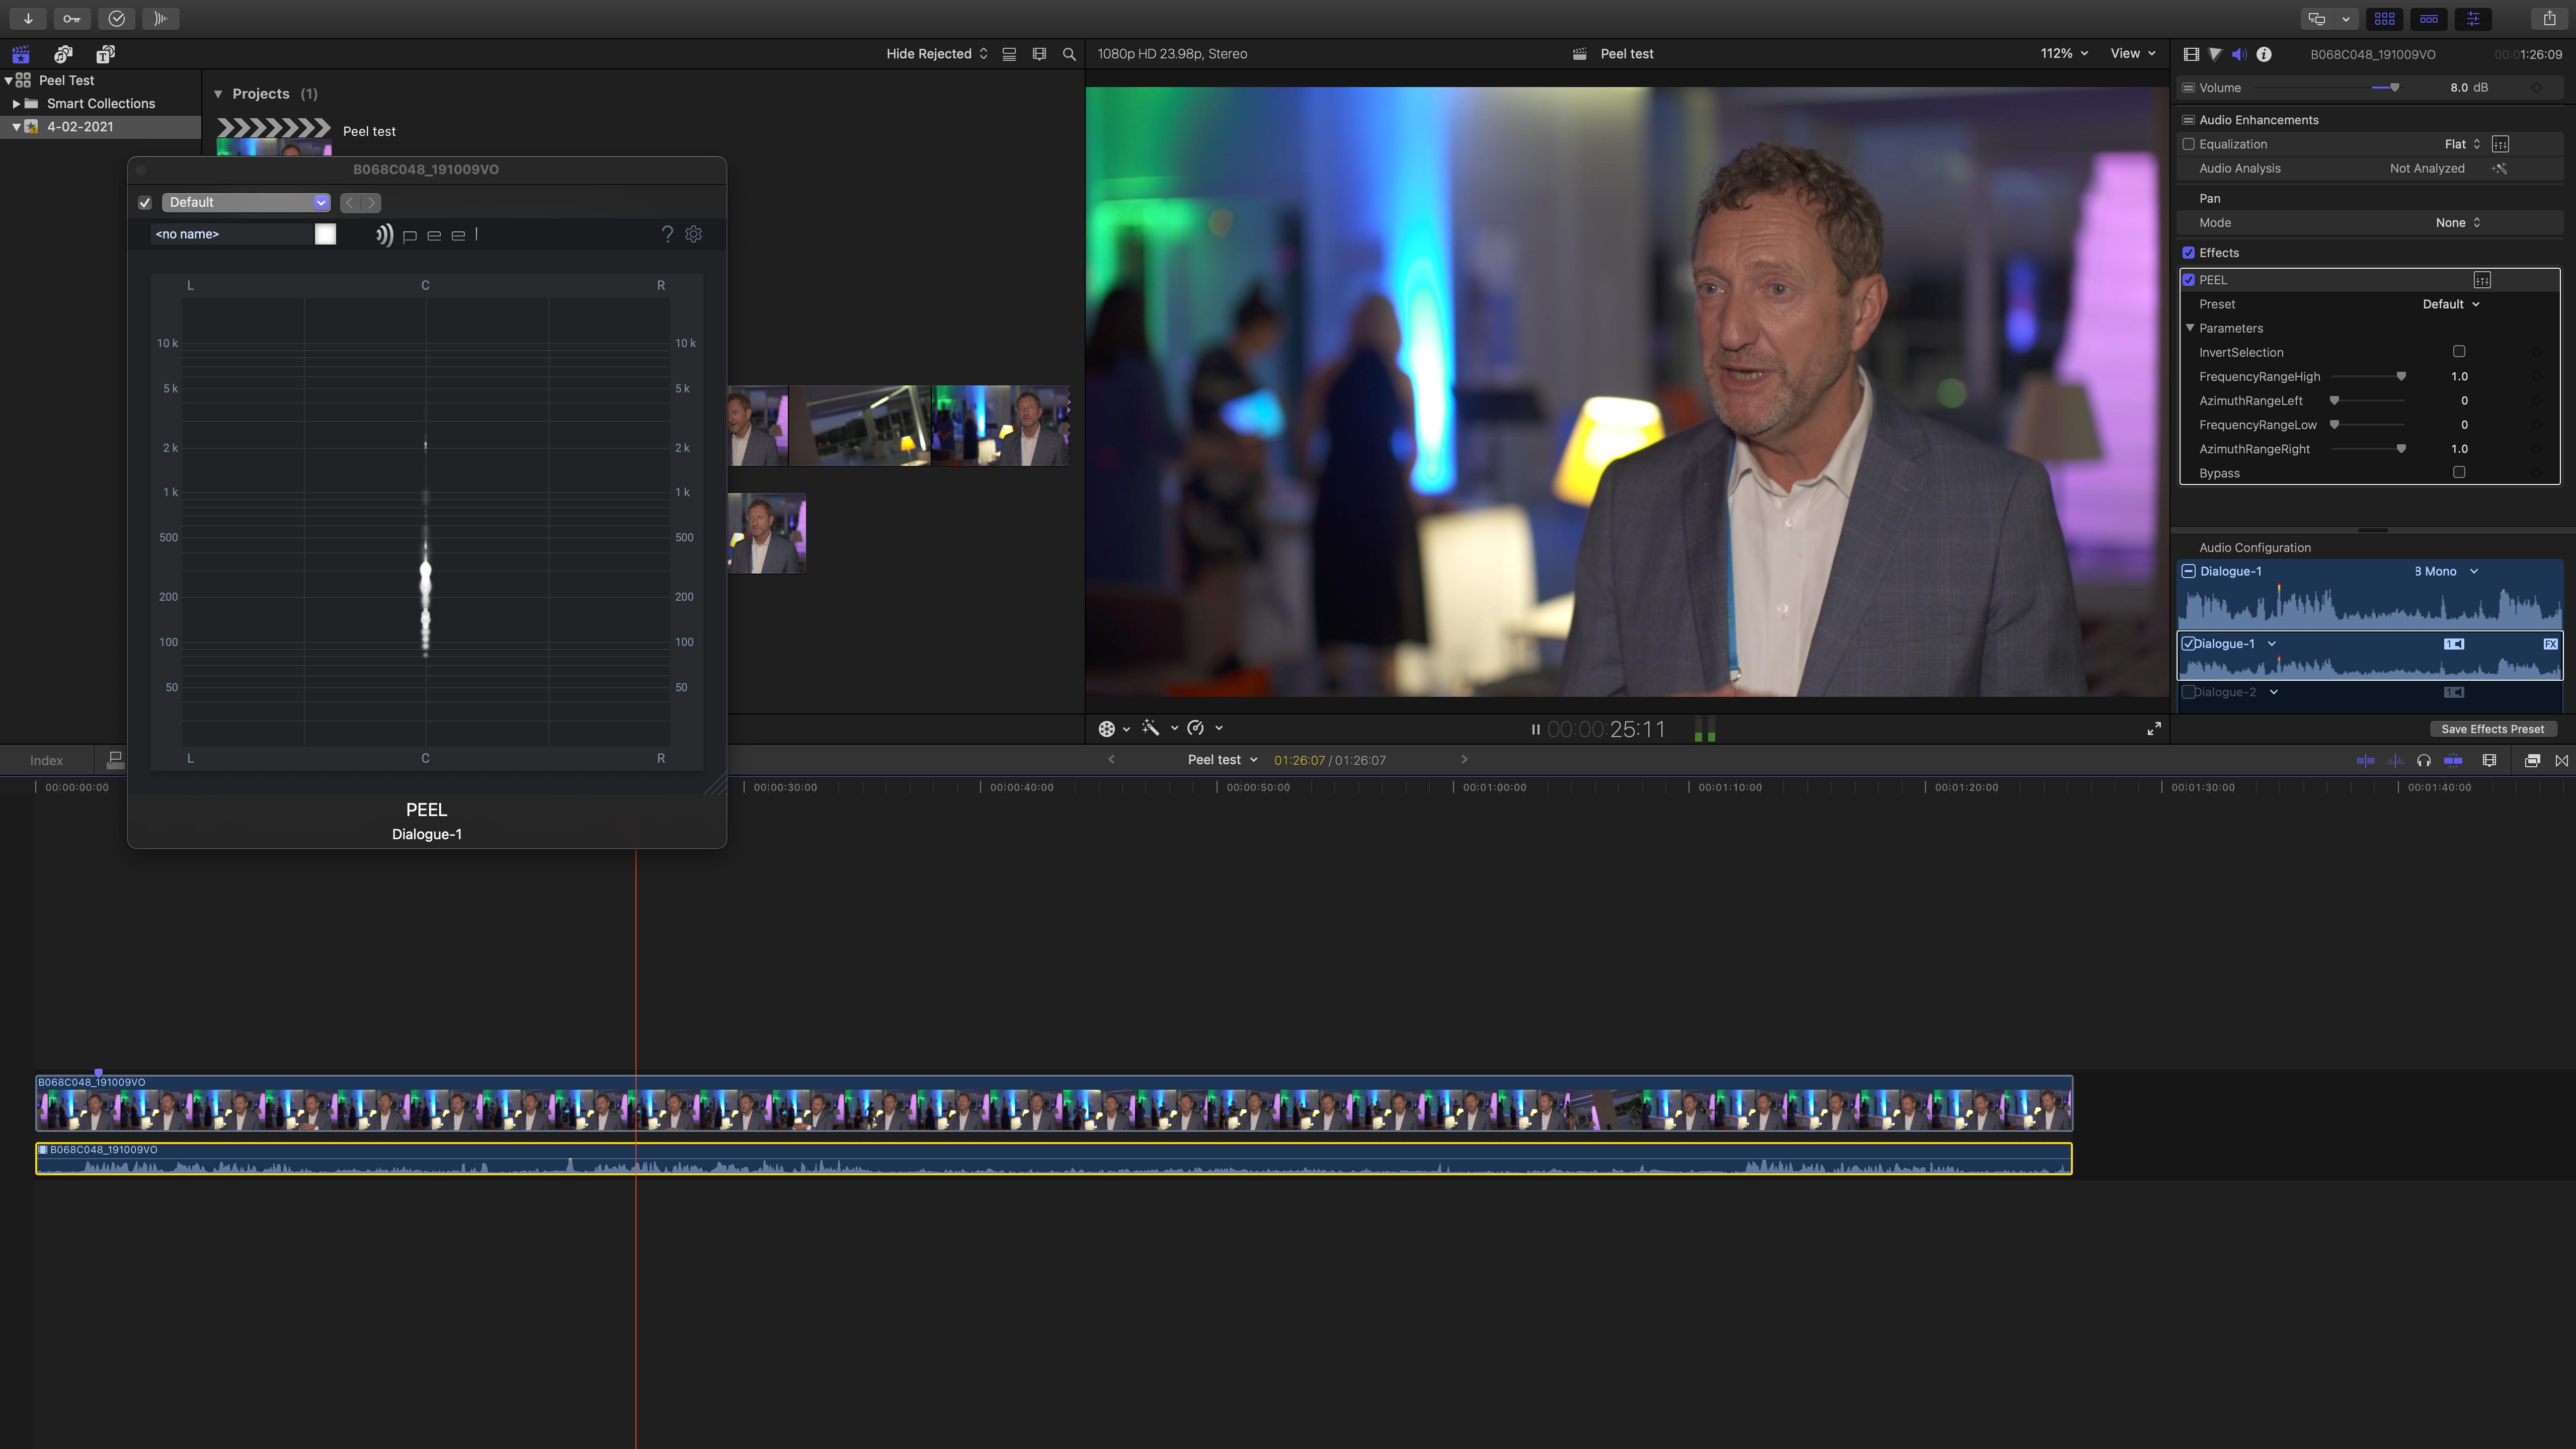Click the Audio Analysis magic wand
This screenshot has width=2576, height=1449.
tap(2500, 168)
